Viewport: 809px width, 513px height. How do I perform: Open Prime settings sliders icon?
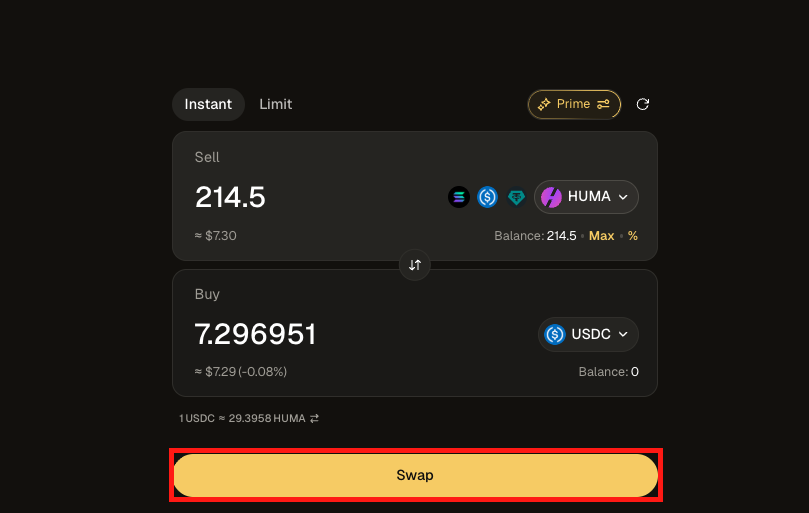click(604, 104)
